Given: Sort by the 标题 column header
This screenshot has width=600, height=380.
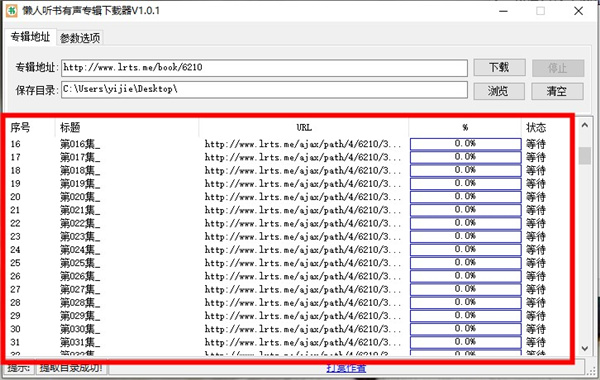Looking at the screenshot, I should point(127,127).
